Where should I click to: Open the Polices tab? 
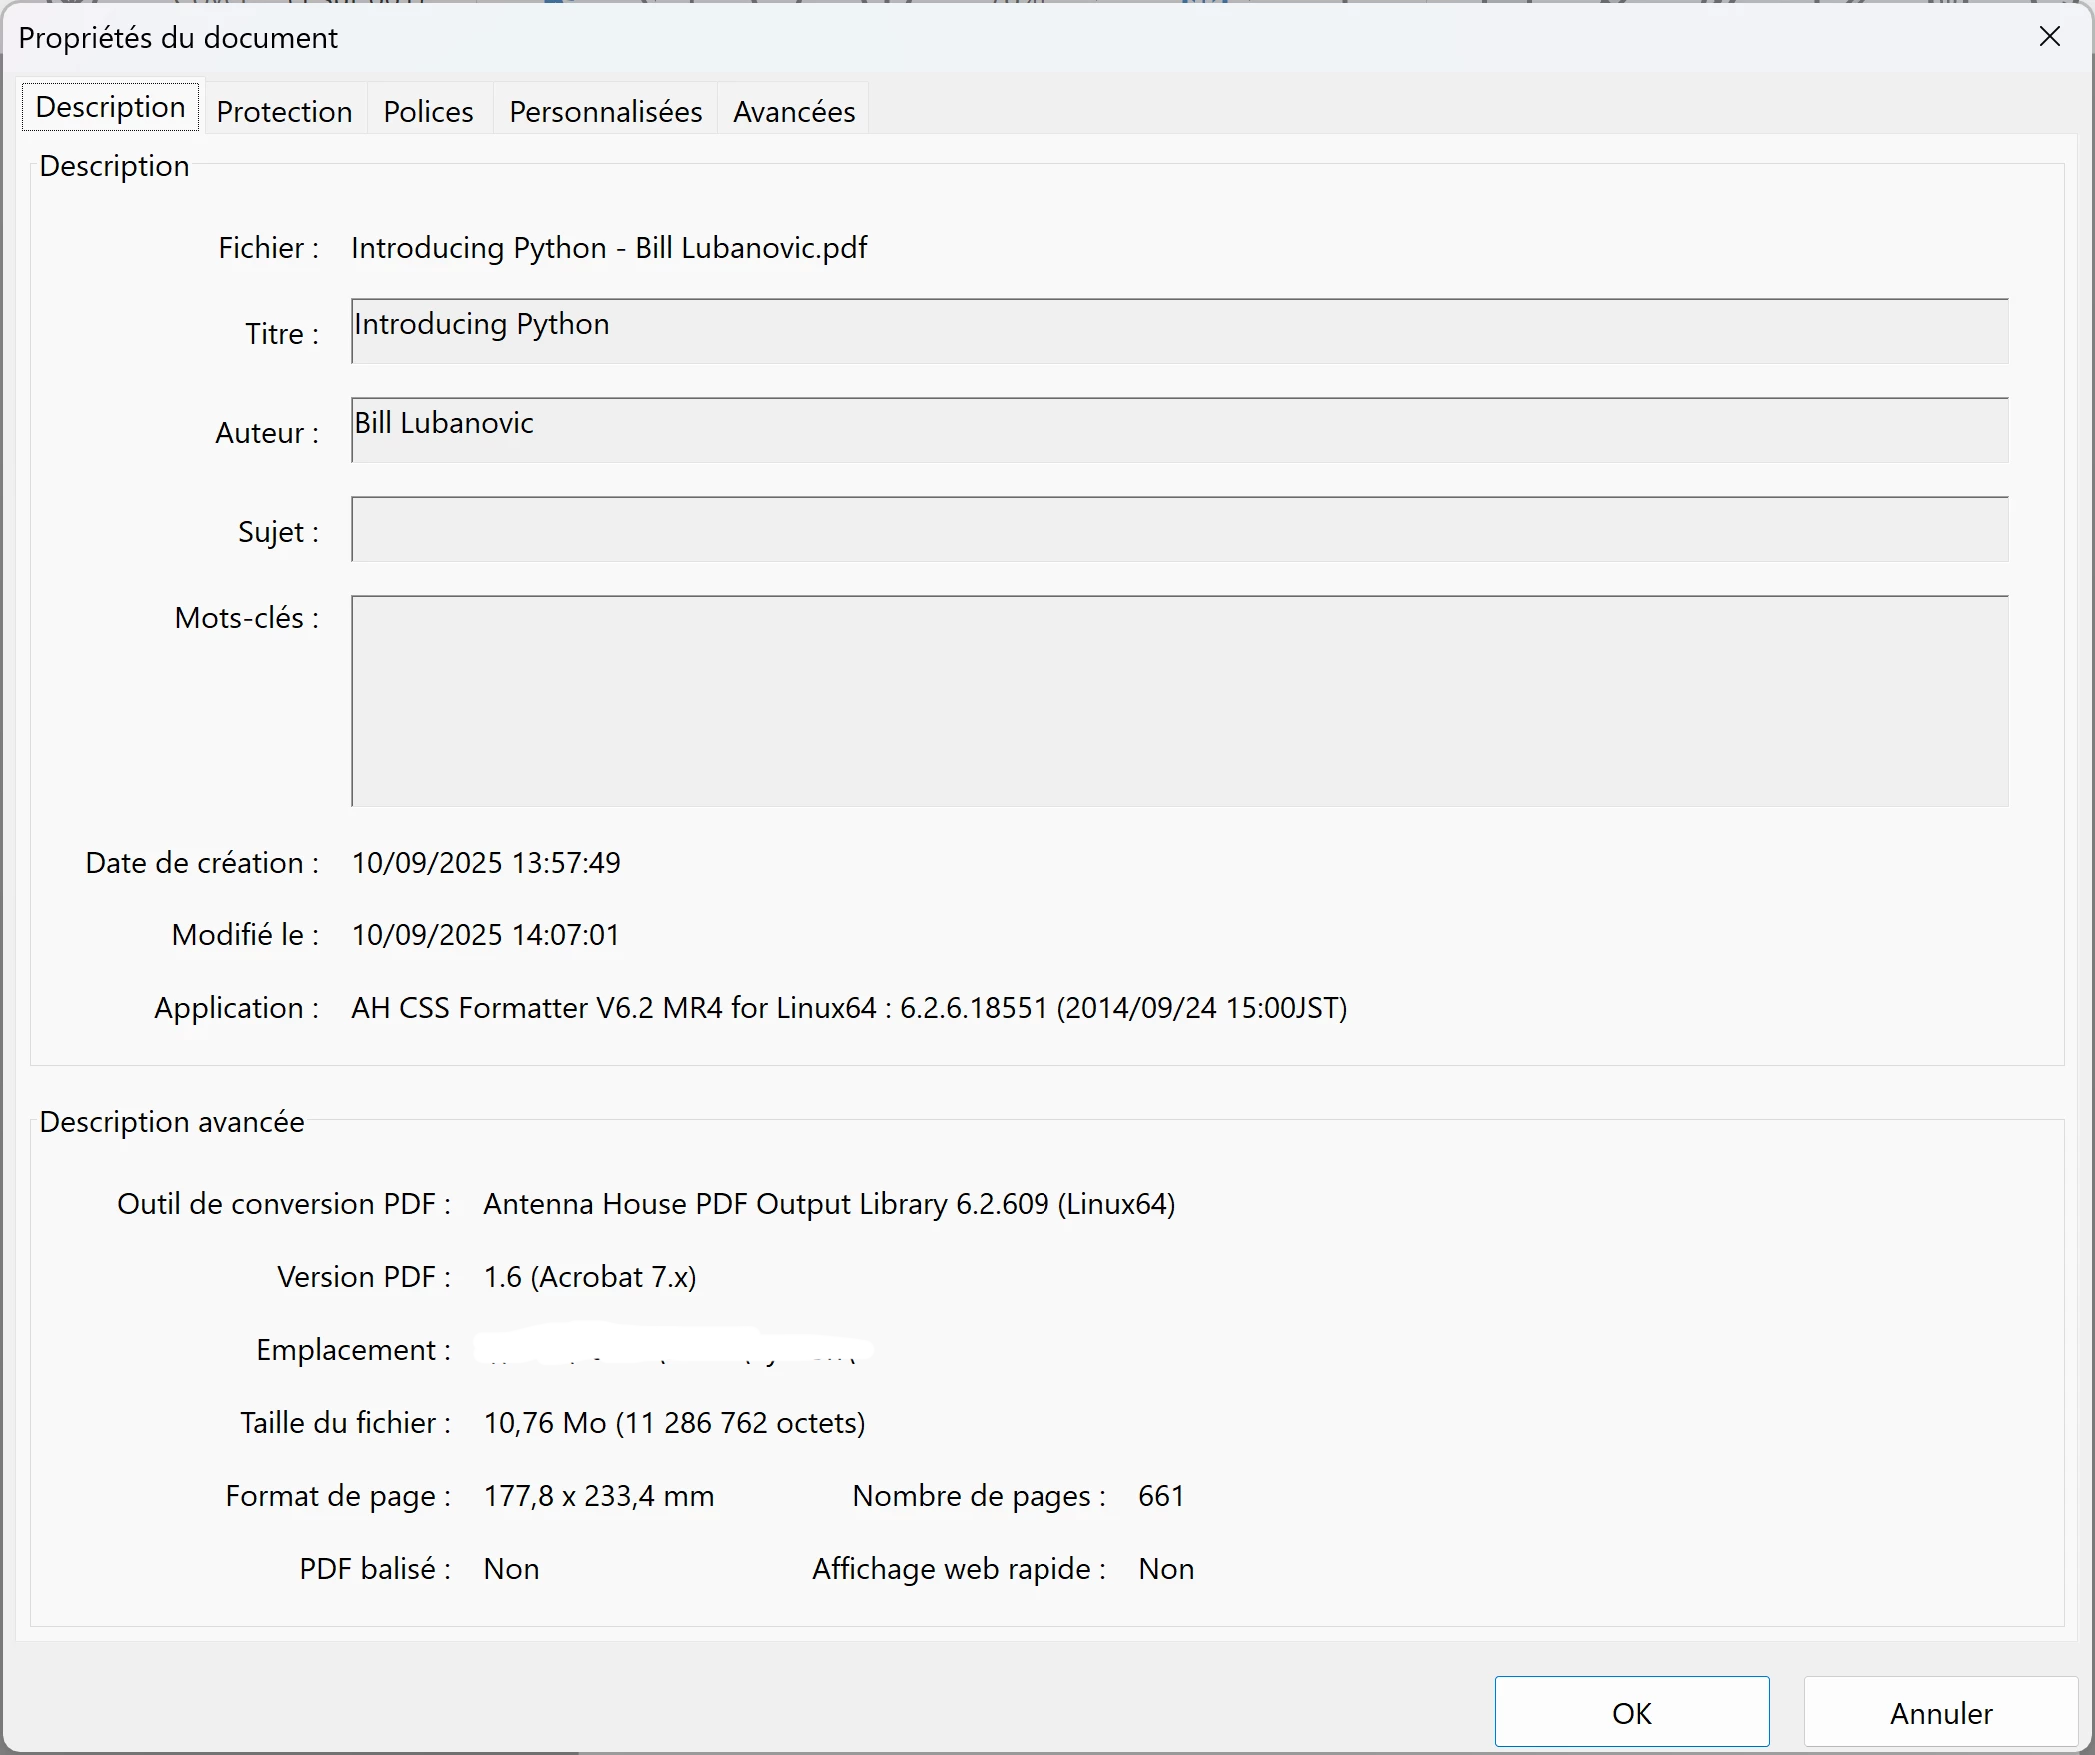click(x=428, y=111)
